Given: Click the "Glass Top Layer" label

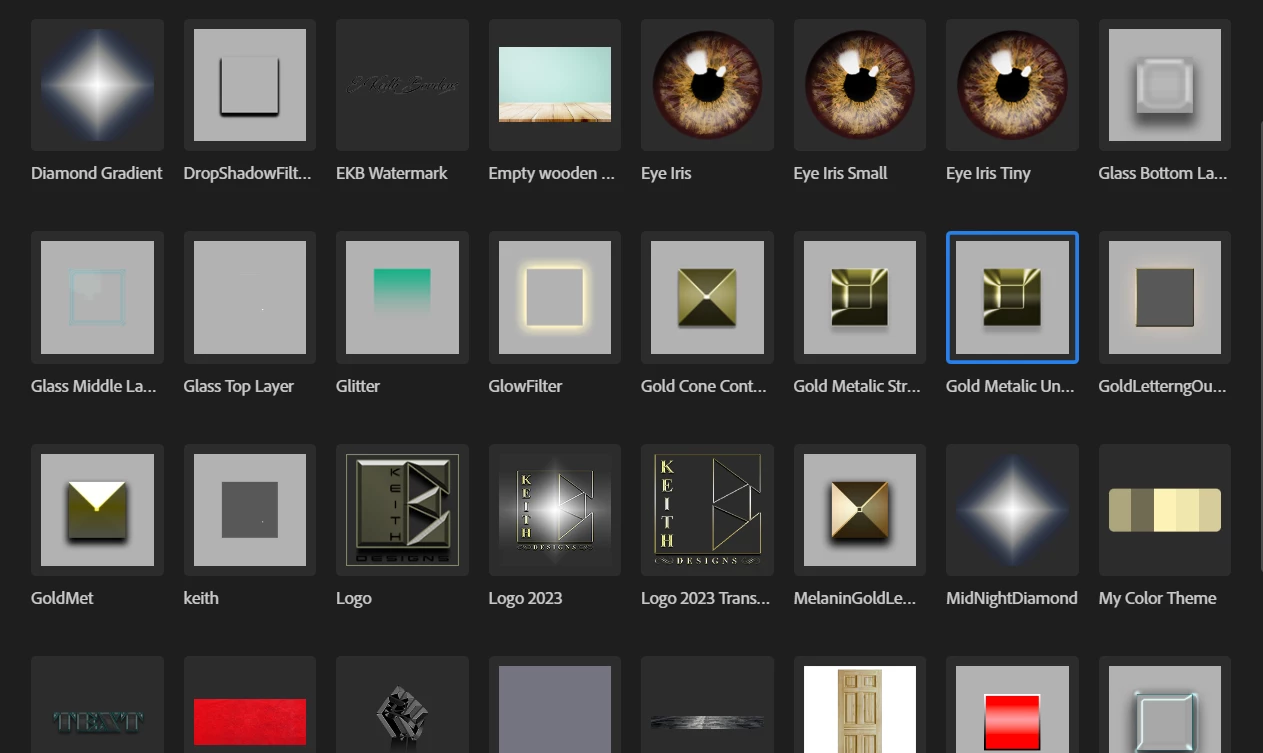Looking at the screenshot, I should pos(239,386).
